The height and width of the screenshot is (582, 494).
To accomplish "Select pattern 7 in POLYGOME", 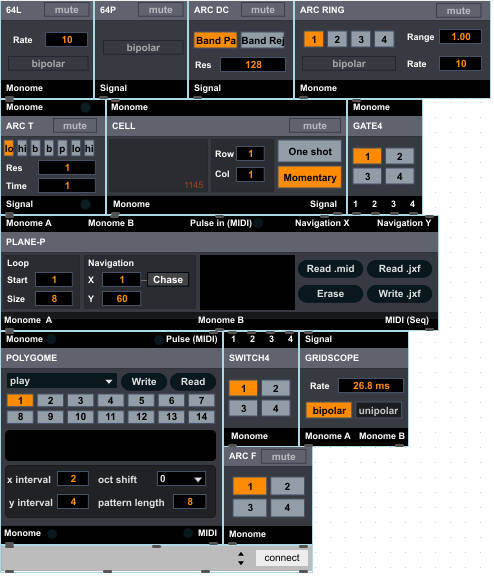I will click(202, 400).
